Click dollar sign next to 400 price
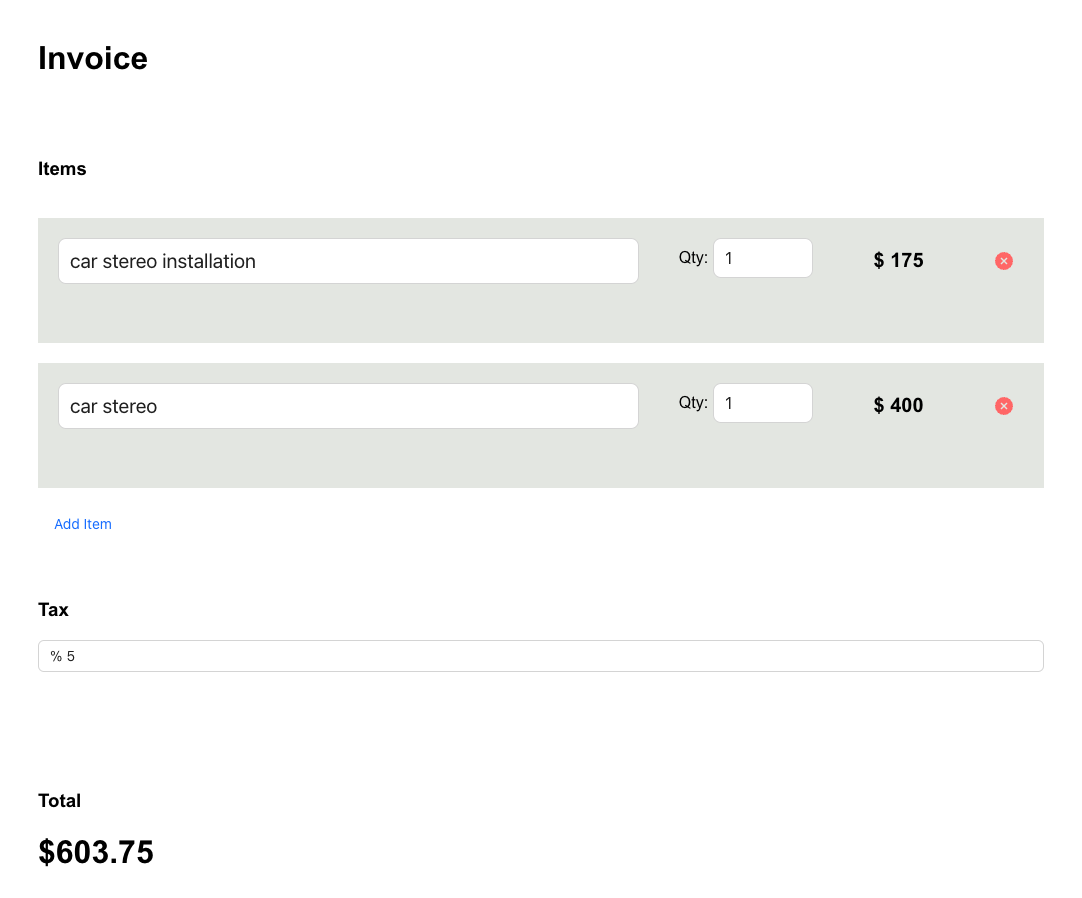This screenshot has width=1082, height=898. coord(879,405)
